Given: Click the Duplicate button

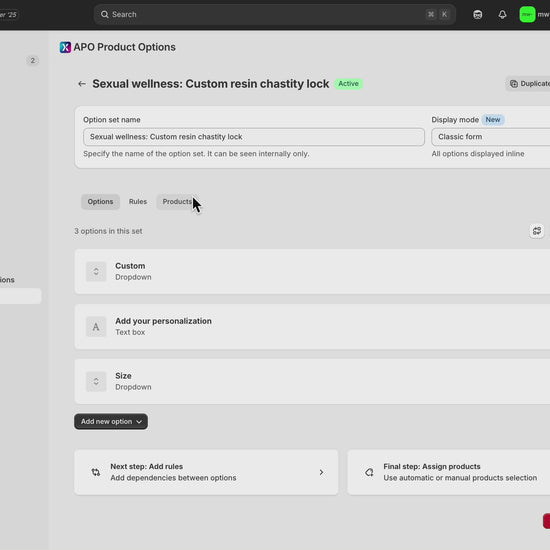Looking at the screenshot, I should [x=528, y=83].
